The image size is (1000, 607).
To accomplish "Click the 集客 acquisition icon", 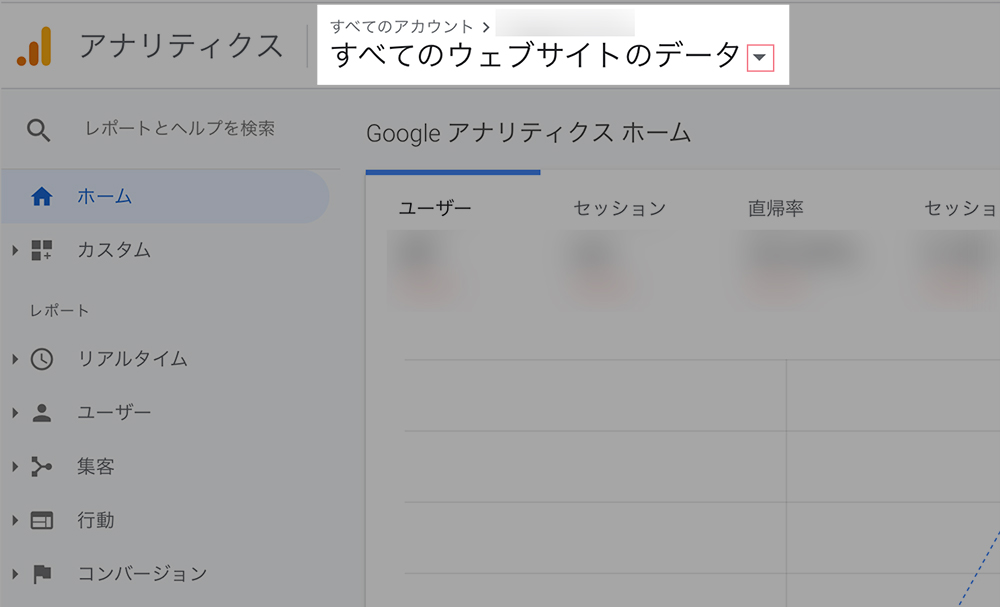I will tap(41, 467).
